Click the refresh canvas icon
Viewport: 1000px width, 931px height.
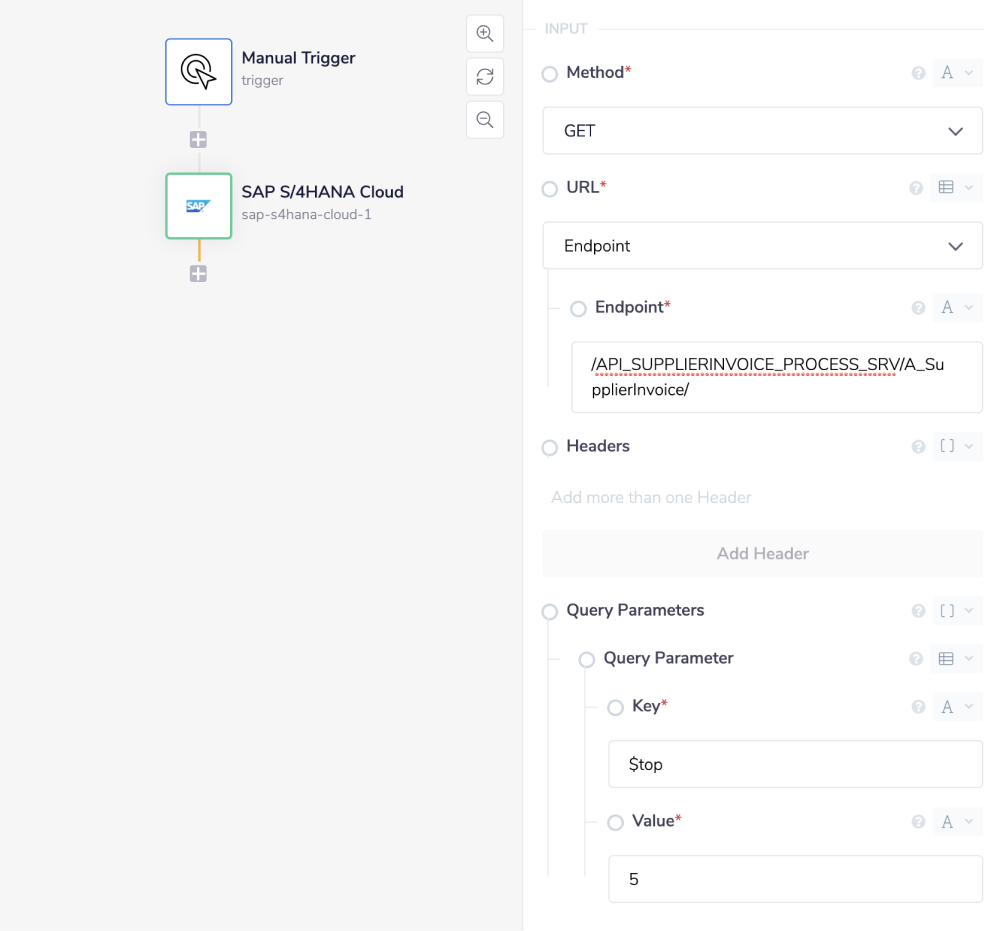click(x=485, y=76)
